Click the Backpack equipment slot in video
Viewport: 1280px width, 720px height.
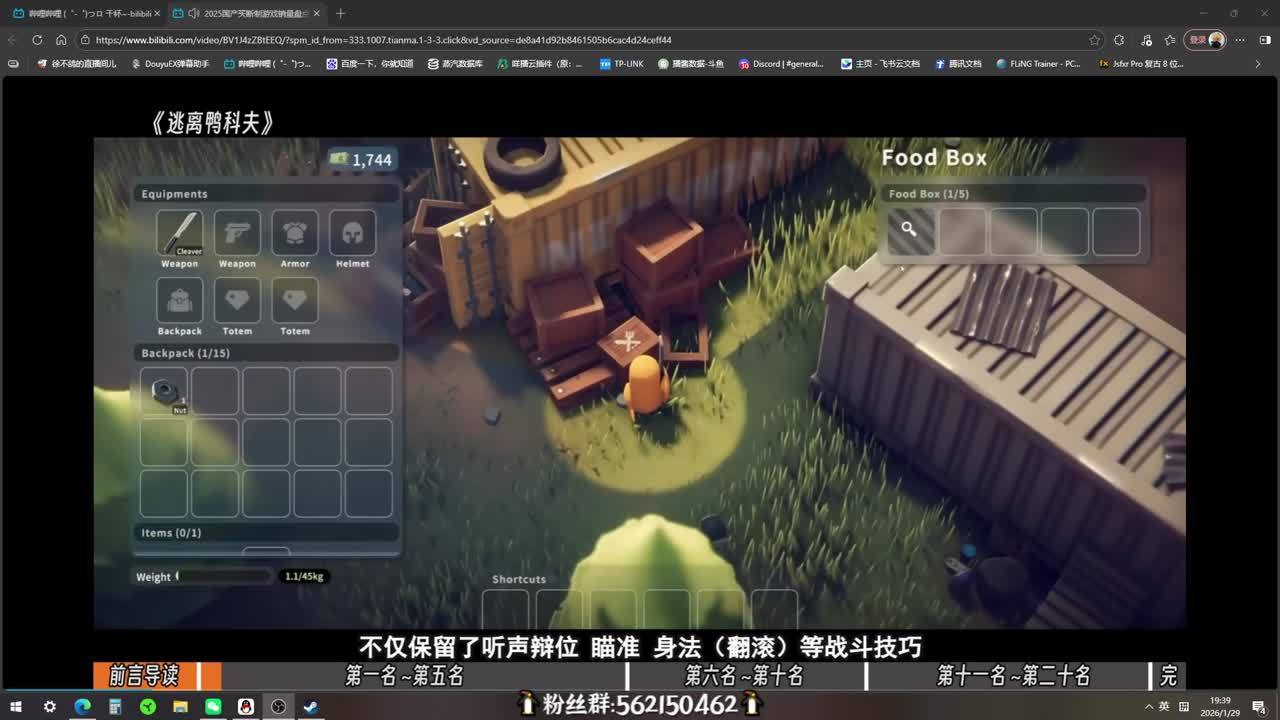tap(180, 300)
